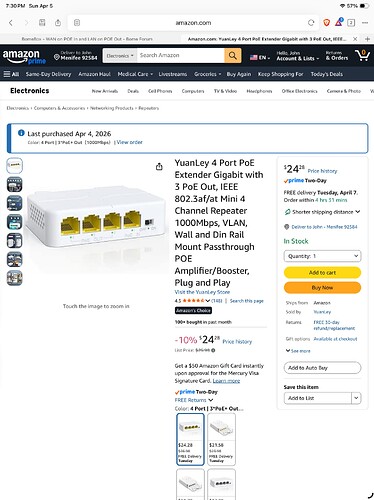Expand the Add to List dropdown arrow
Viewport: 374px width, 500px height.
point(356,398)
